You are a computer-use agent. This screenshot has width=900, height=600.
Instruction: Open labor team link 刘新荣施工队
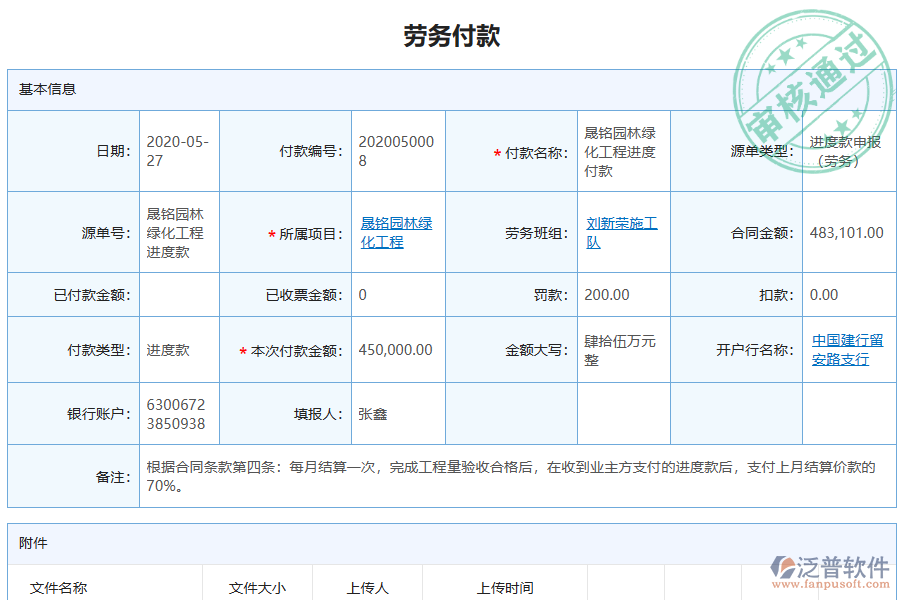point(606,232)
